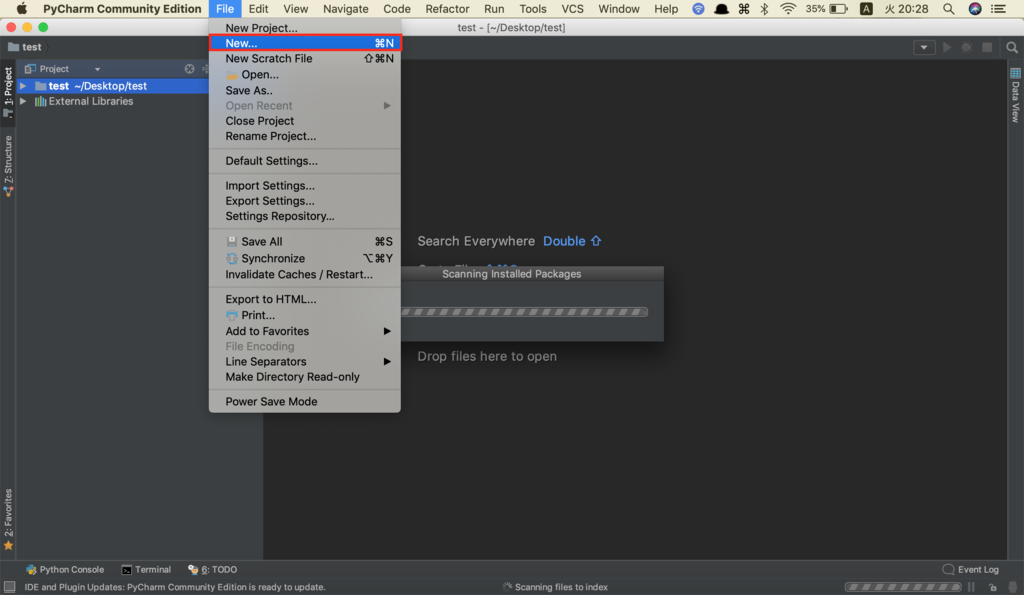The height and width of the screenshot is (595, 1024).
Task: Pause the indexing background task
Action: click(x=972, y=587)
